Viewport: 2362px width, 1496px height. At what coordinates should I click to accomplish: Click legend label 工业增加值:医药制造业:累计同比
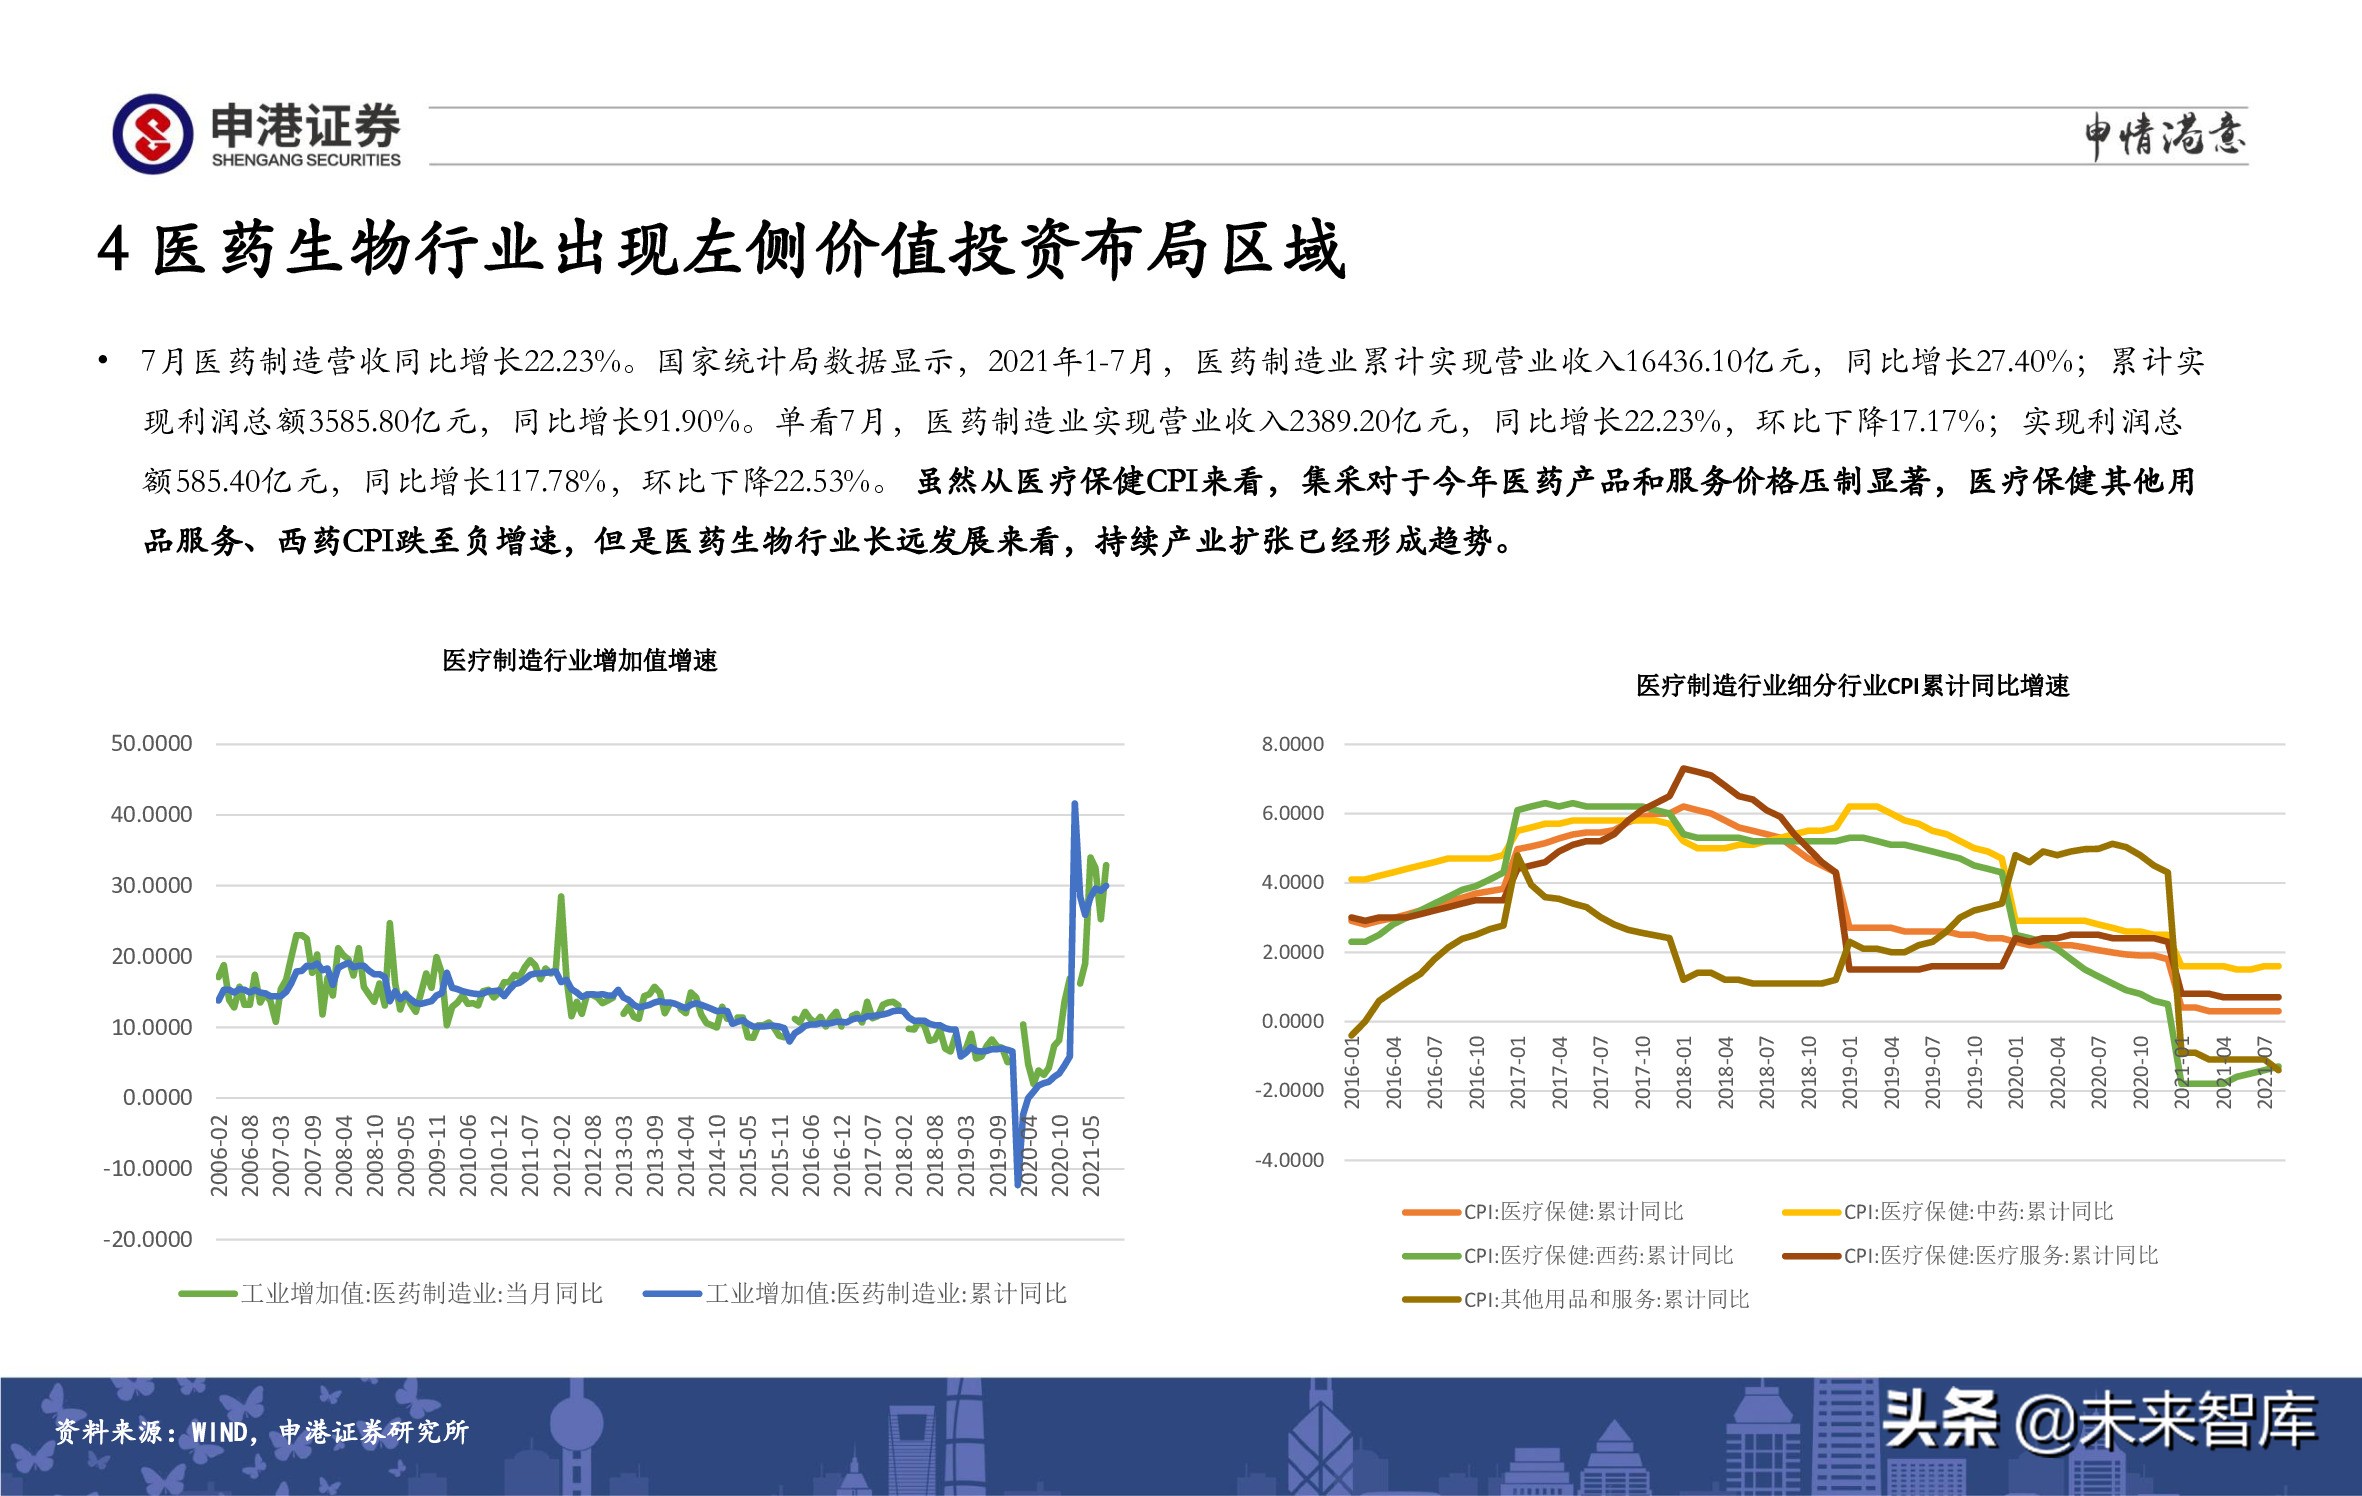click(886, 1294)
